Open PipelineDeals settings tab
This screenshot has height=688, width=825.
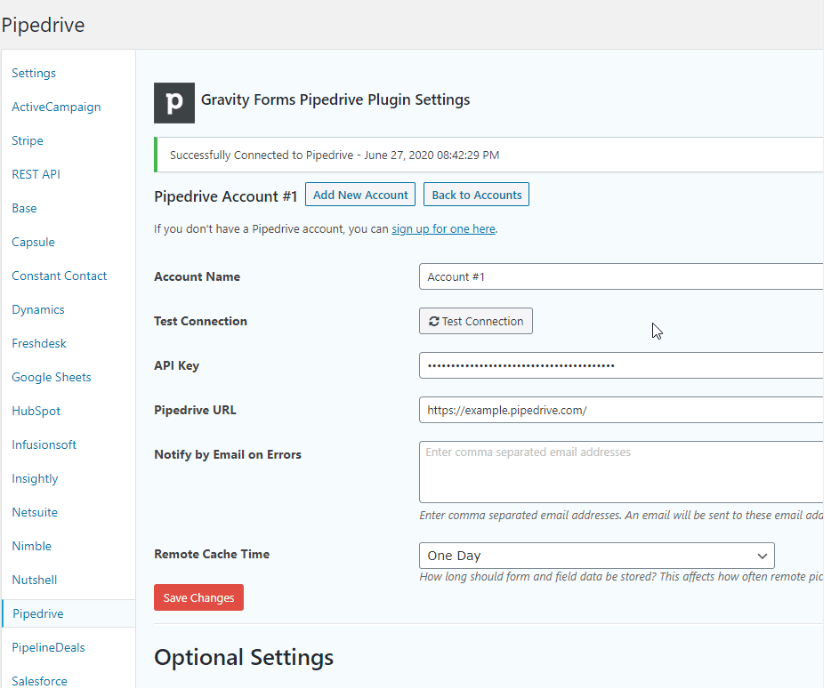[x=48, y=647]
